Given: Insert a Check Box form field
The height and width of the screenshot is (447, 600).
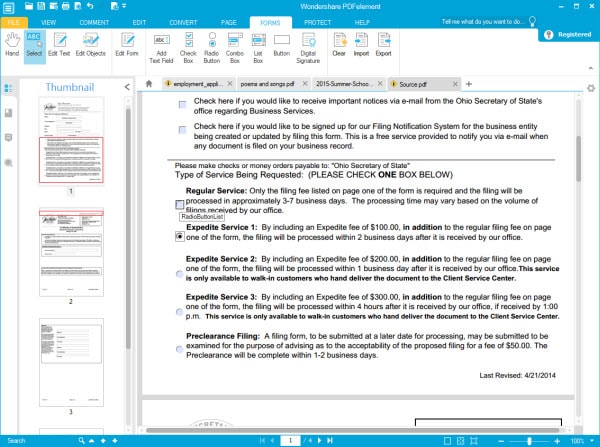Looking at the screenshot, I should point(188,48).
